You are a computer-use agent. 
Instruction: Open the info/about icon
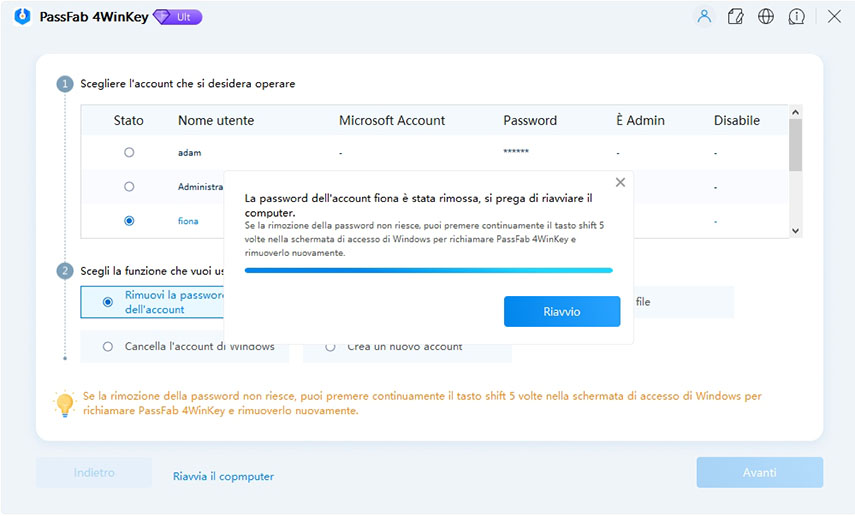[x=797, y=17]
